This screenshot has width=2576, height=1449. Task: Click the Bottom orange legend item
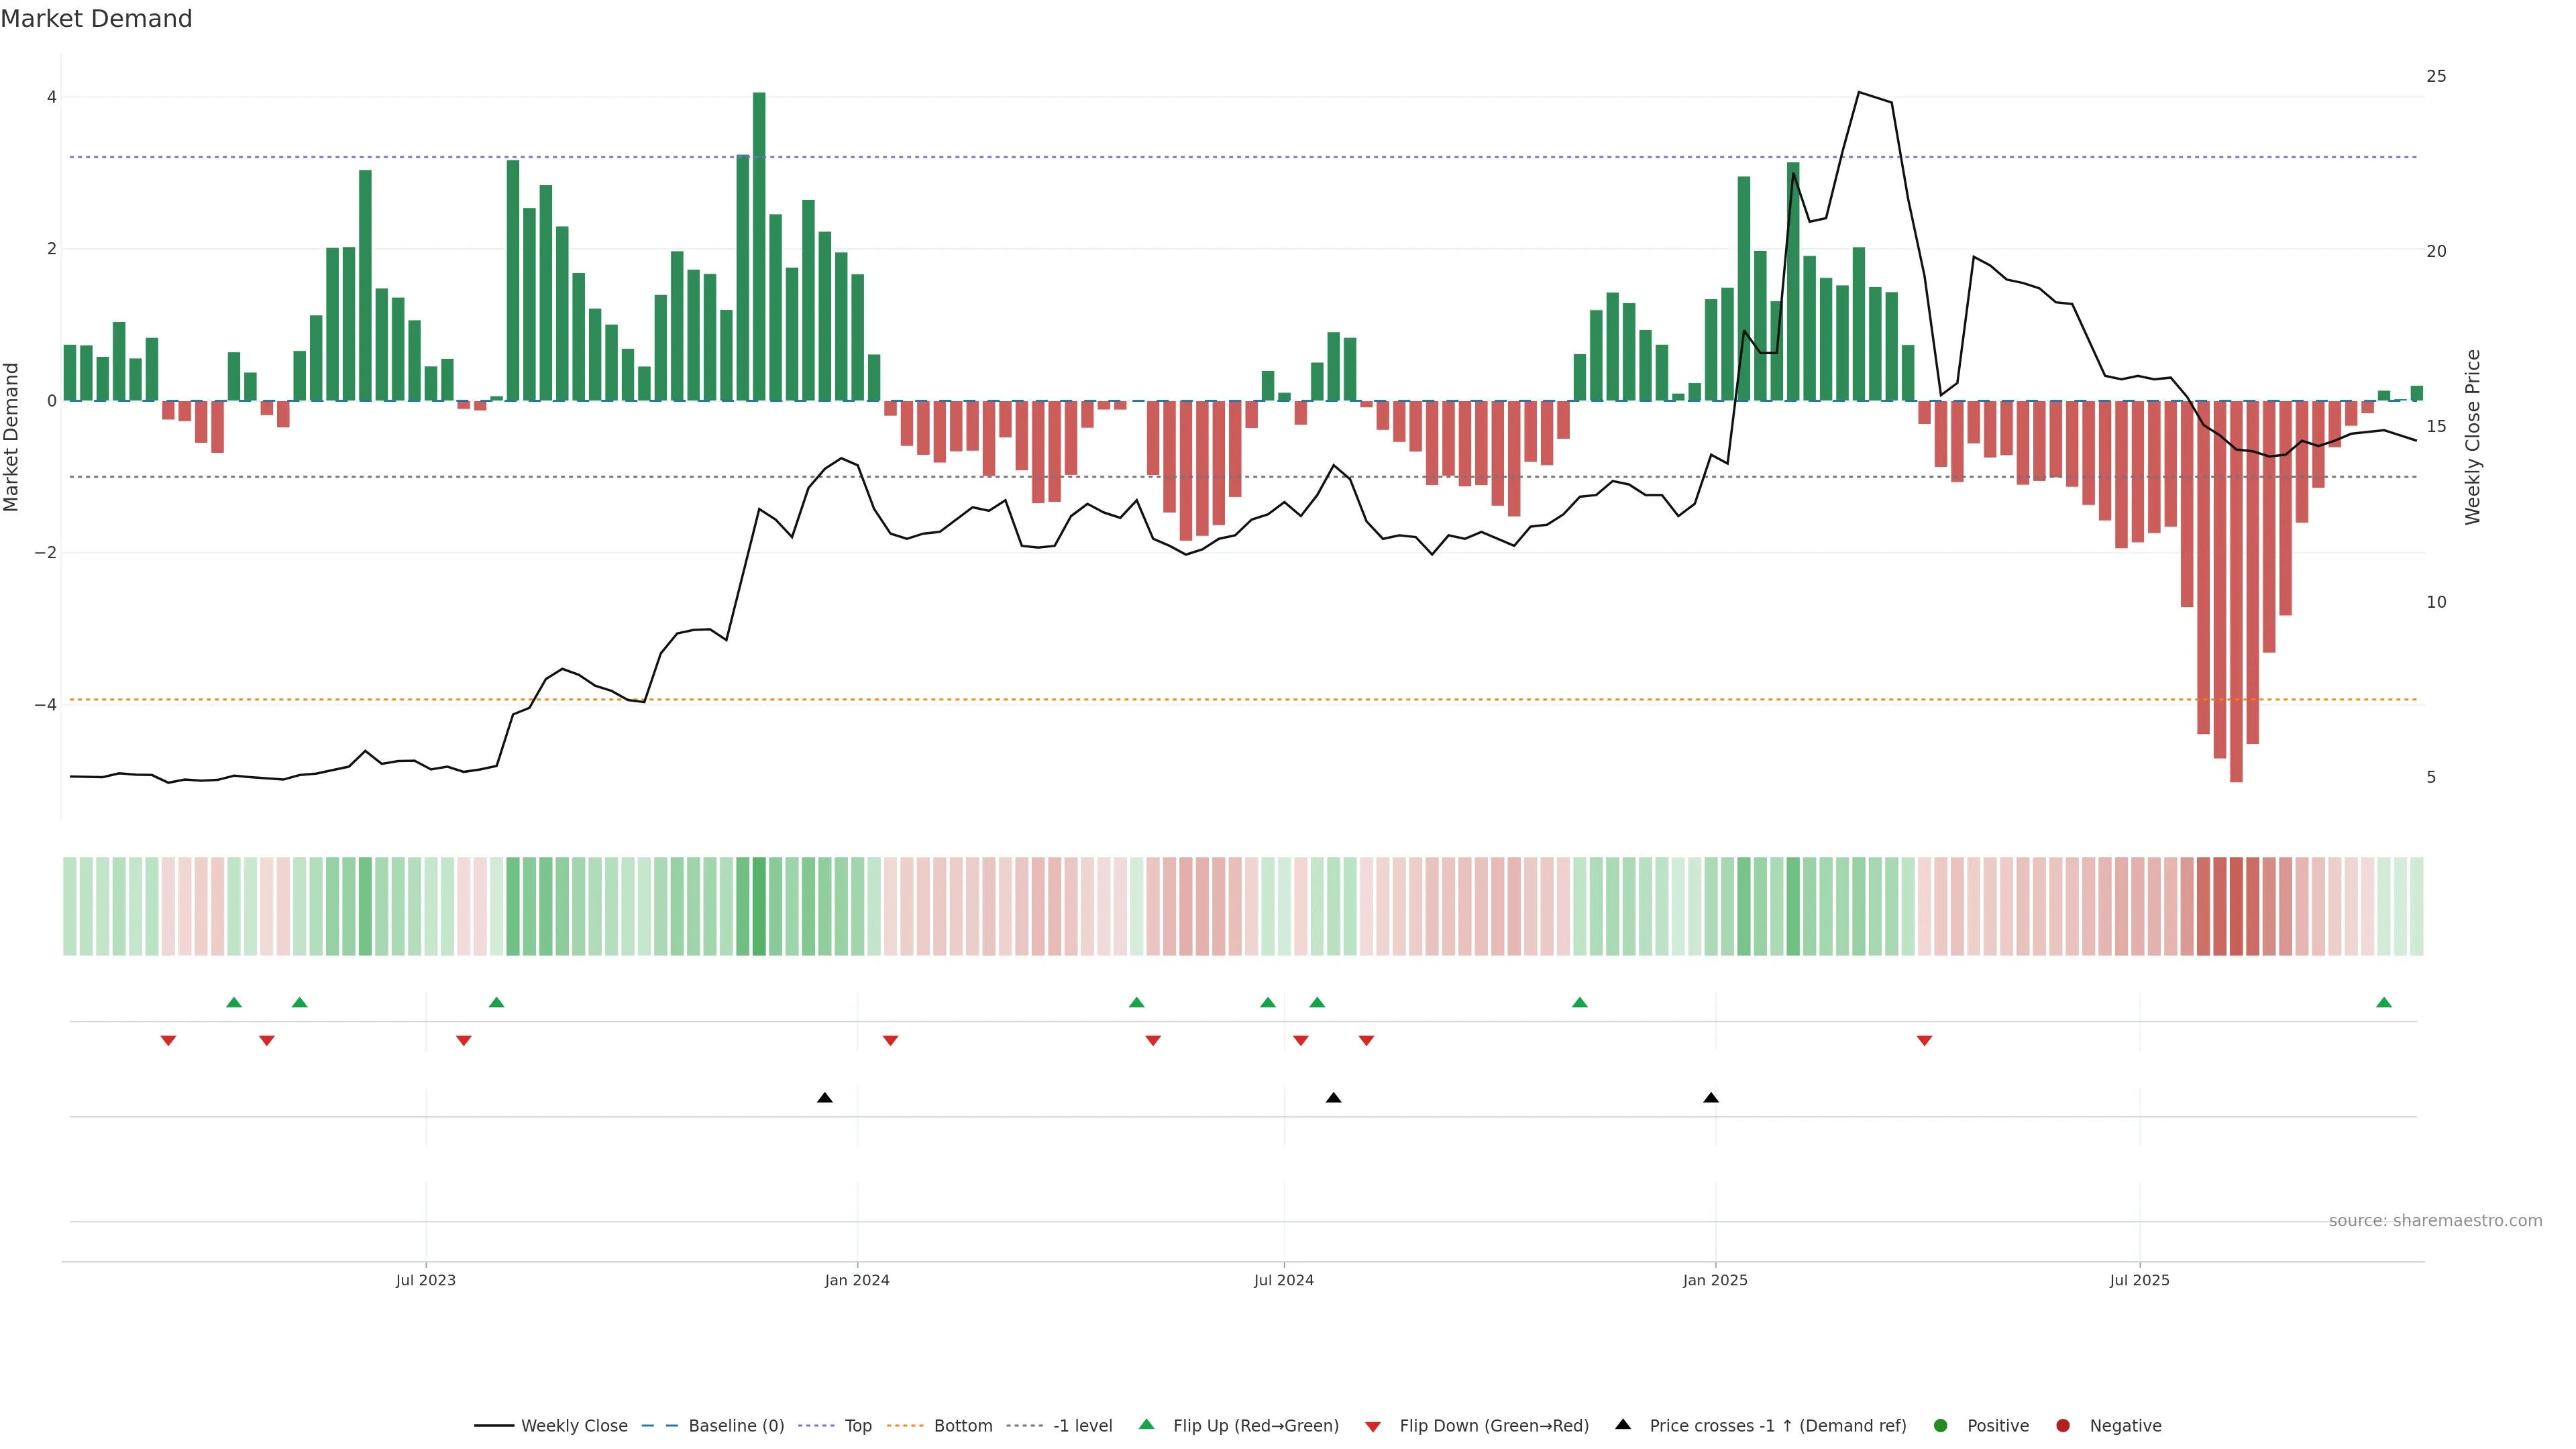pos(962,1426)
